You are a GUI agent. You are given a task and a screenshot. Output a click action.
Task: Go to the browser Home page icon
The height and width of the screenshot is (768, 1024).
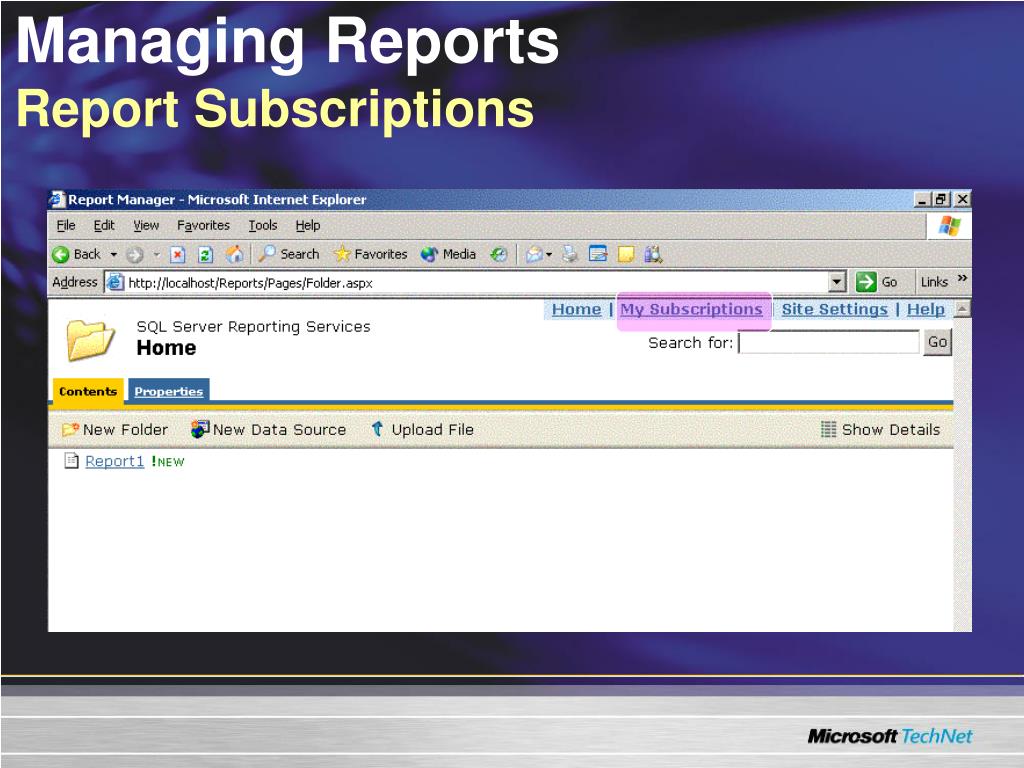pyautogui.click(x=234, y=254)
